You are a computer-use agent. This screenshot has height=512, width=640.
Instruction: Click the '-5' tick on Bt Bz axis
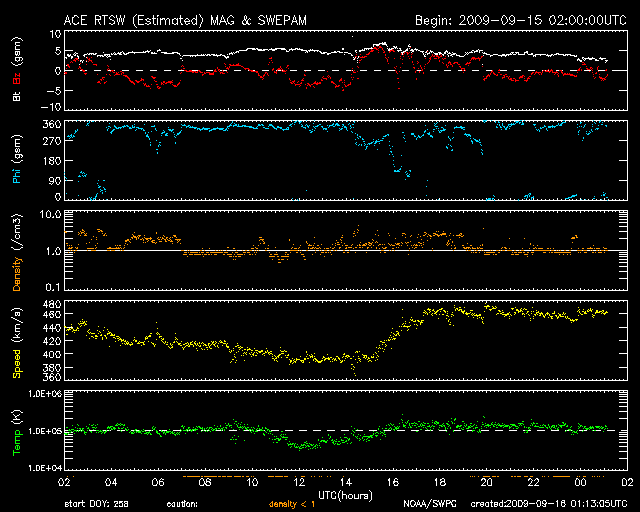click(x=53, y=91)
